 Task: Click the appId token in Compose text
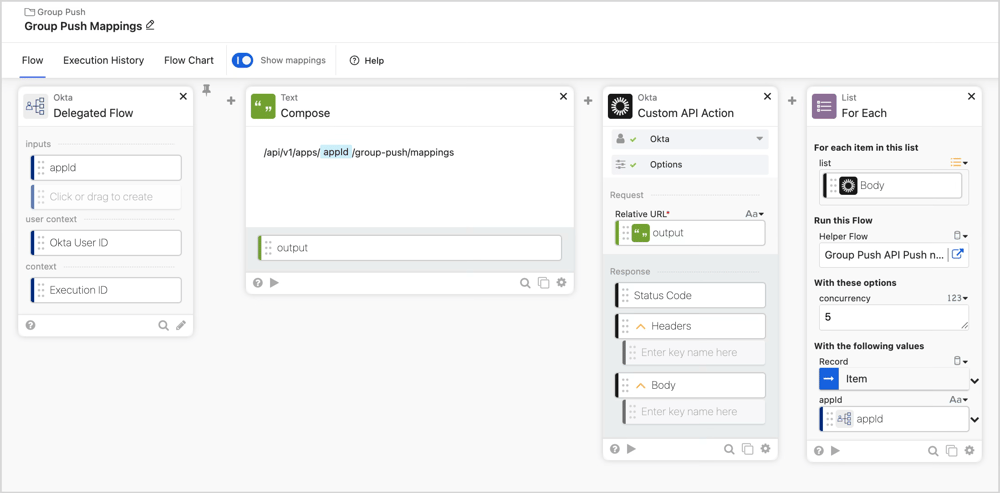[x=335, y=153]
